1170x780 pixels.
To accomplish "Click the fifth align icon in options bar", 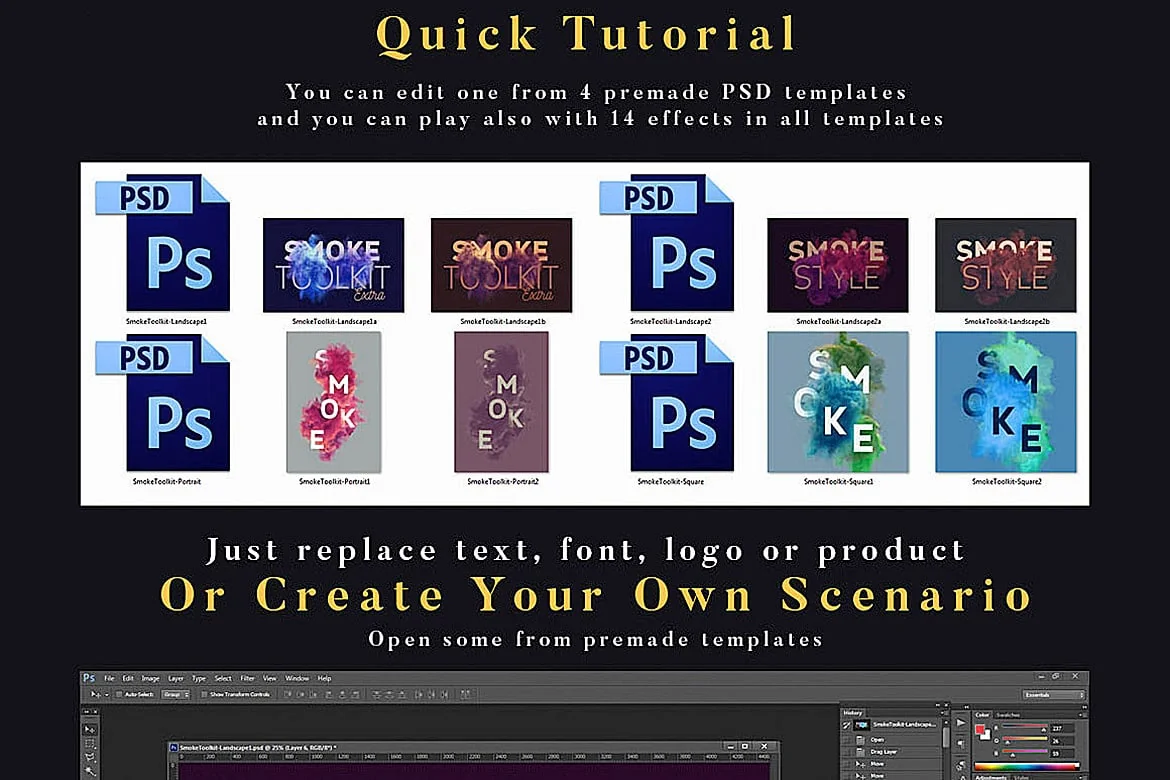I will pyautogui.click(x=342, y=694).
